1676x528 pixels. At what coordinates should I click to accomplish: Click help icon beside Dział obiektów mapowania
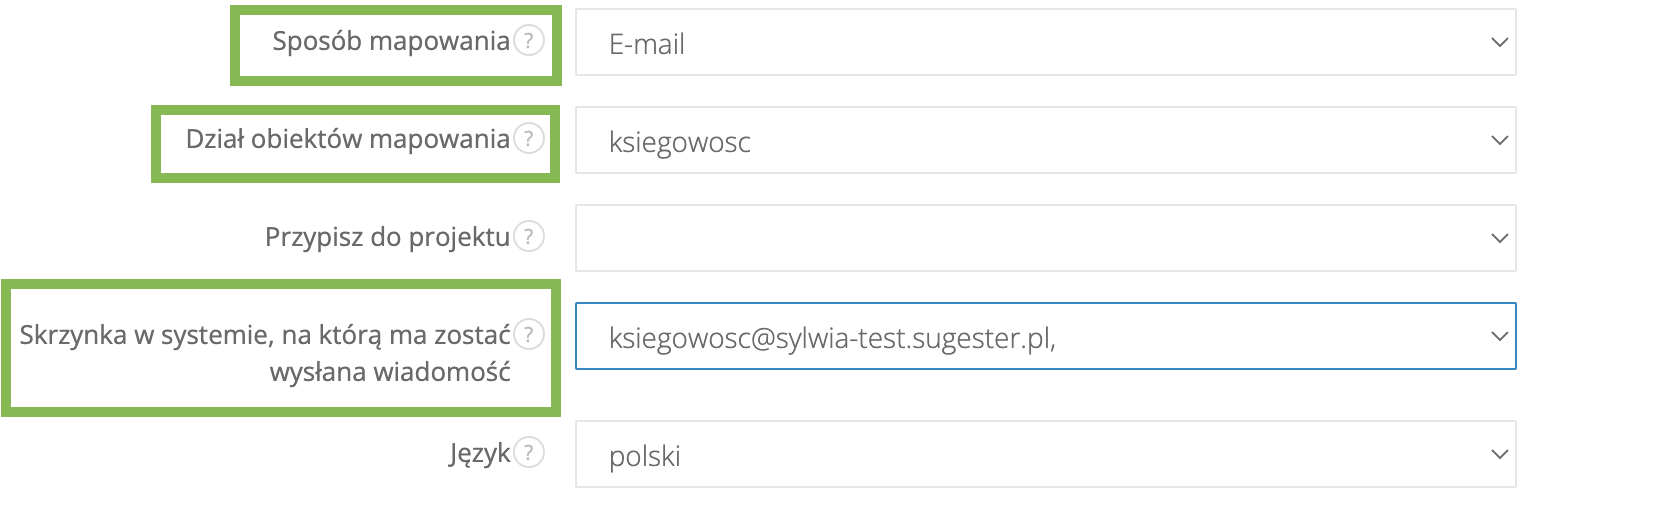(x=529, y=138)
